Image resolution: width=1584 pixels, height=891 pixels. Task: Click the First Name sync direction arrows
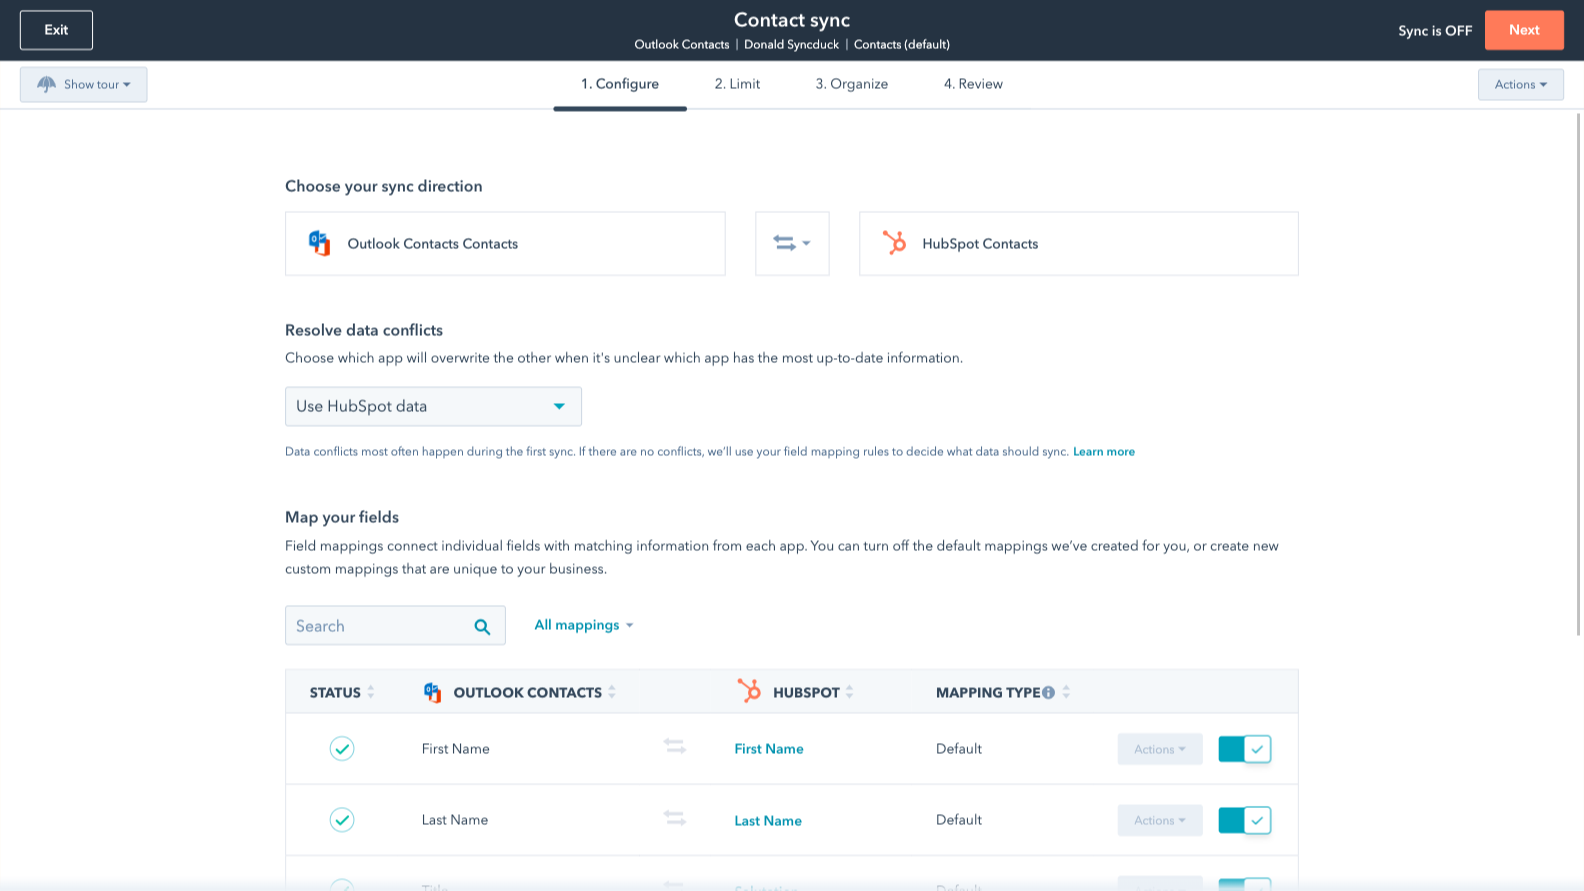pyautogui.click(x=675, y=747)
